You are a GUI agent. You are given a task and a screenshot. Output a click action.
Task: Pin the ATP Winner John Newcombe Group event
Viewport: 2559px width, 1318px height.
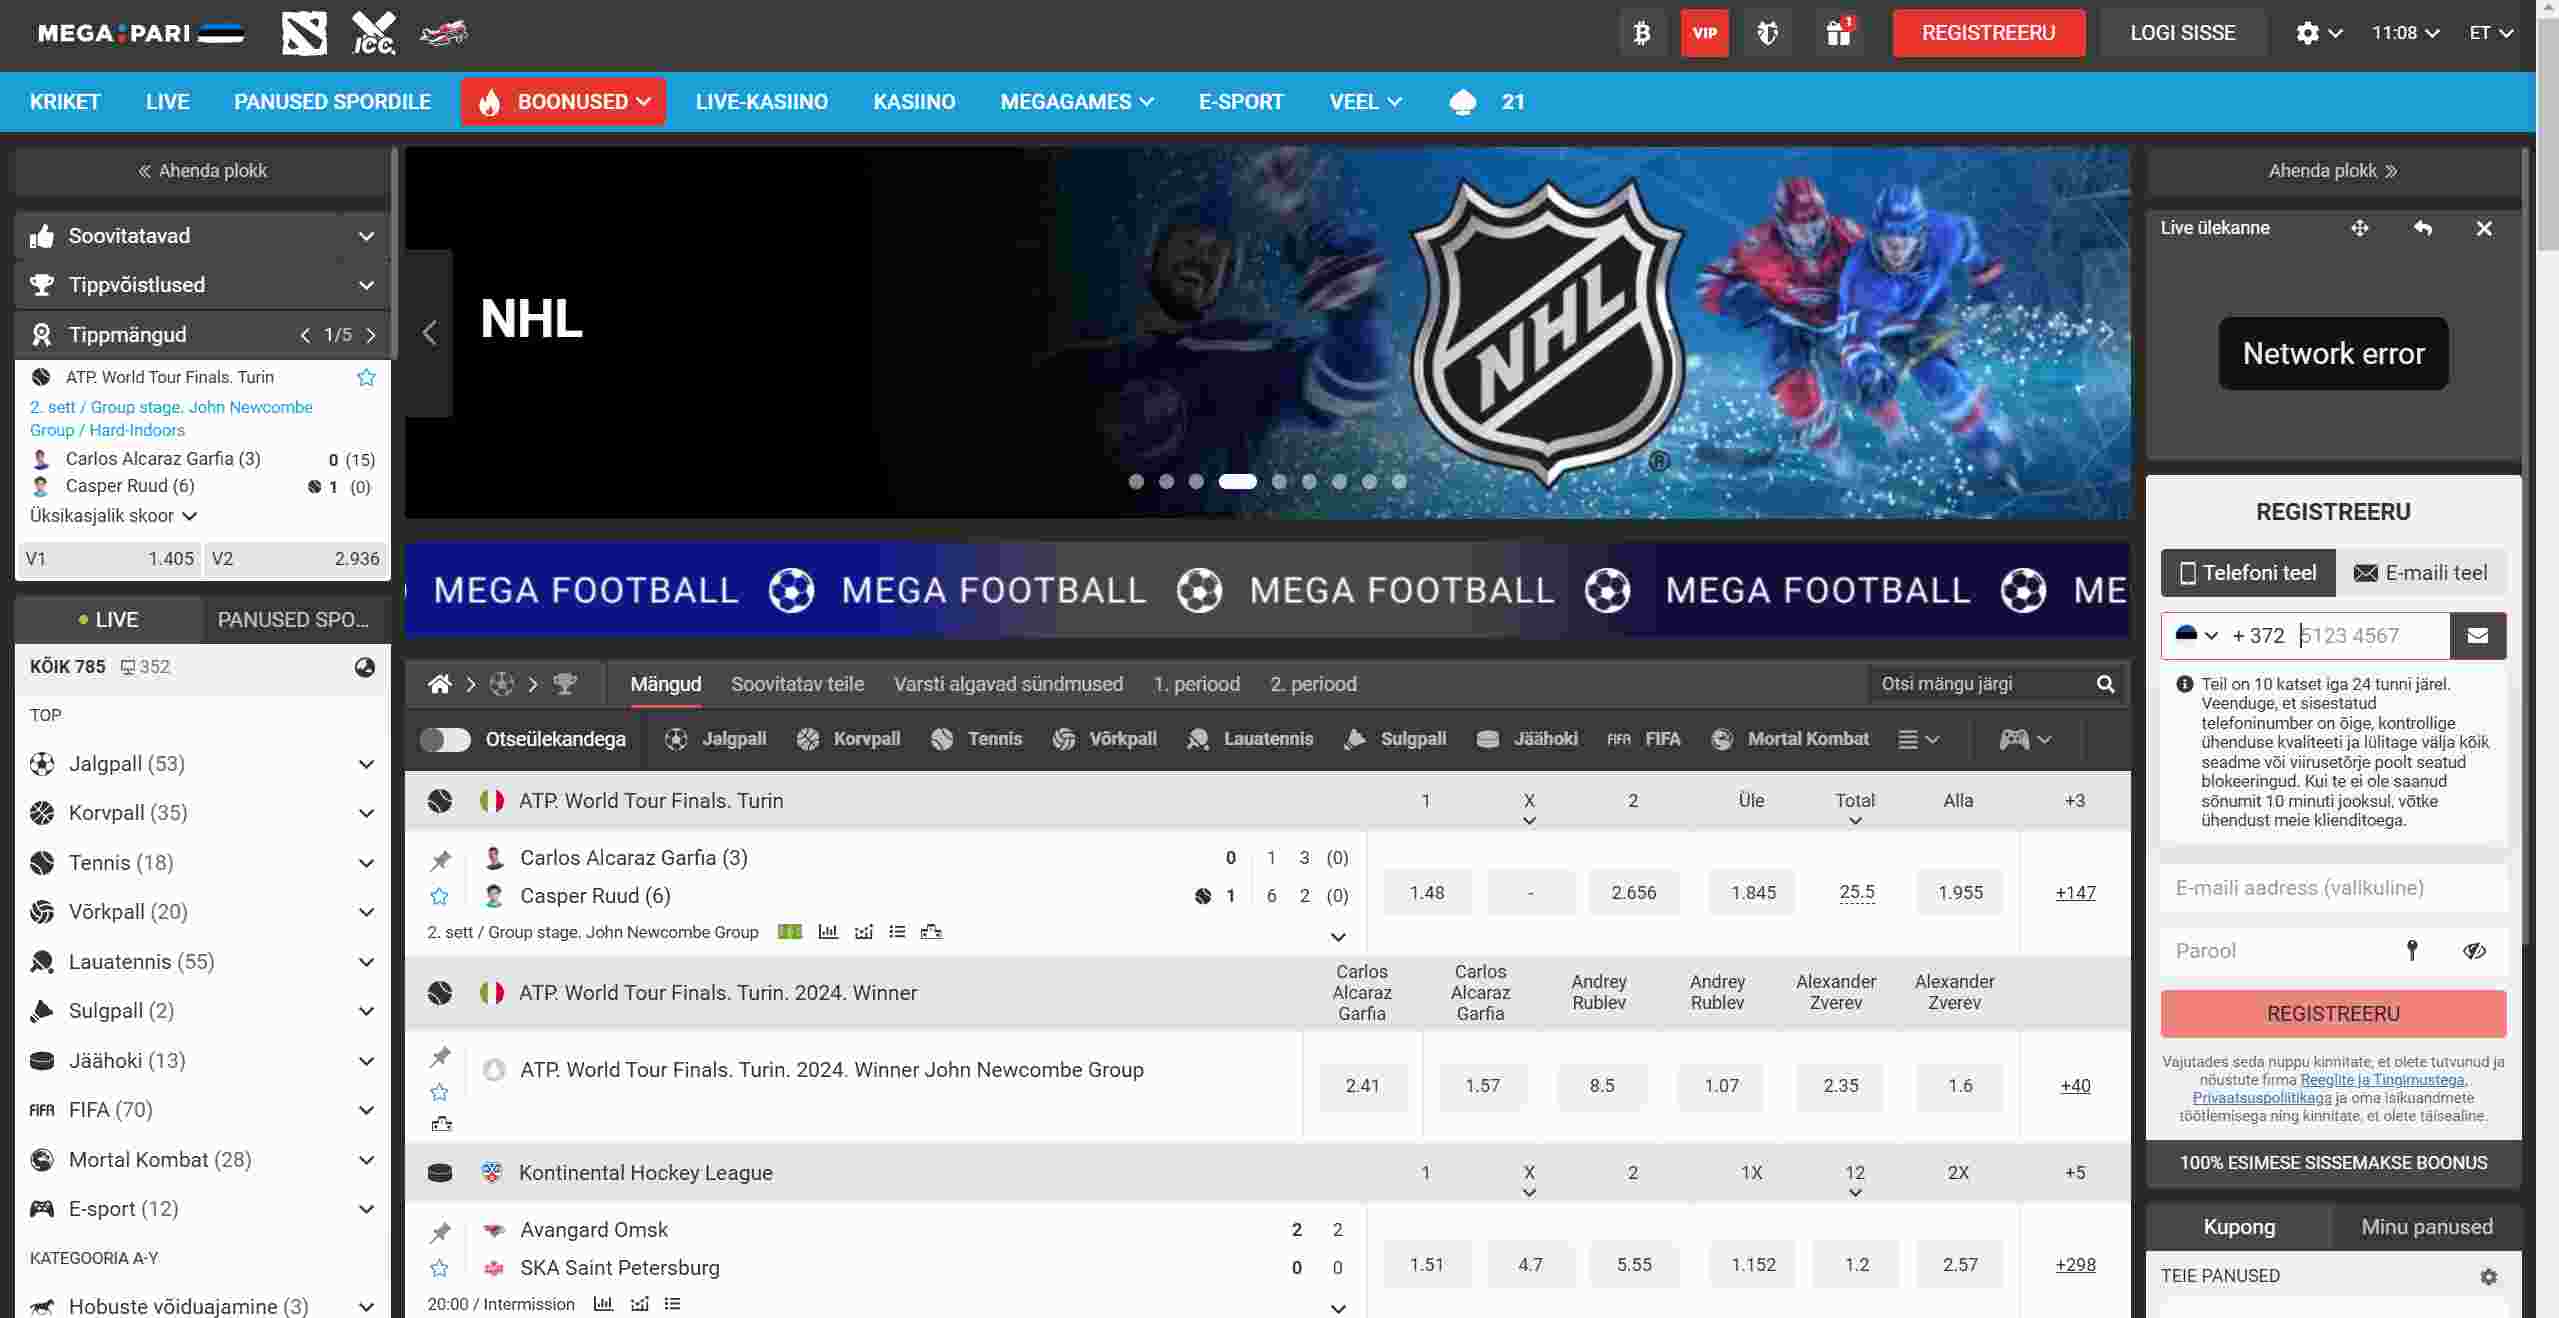click(440, 1056)
